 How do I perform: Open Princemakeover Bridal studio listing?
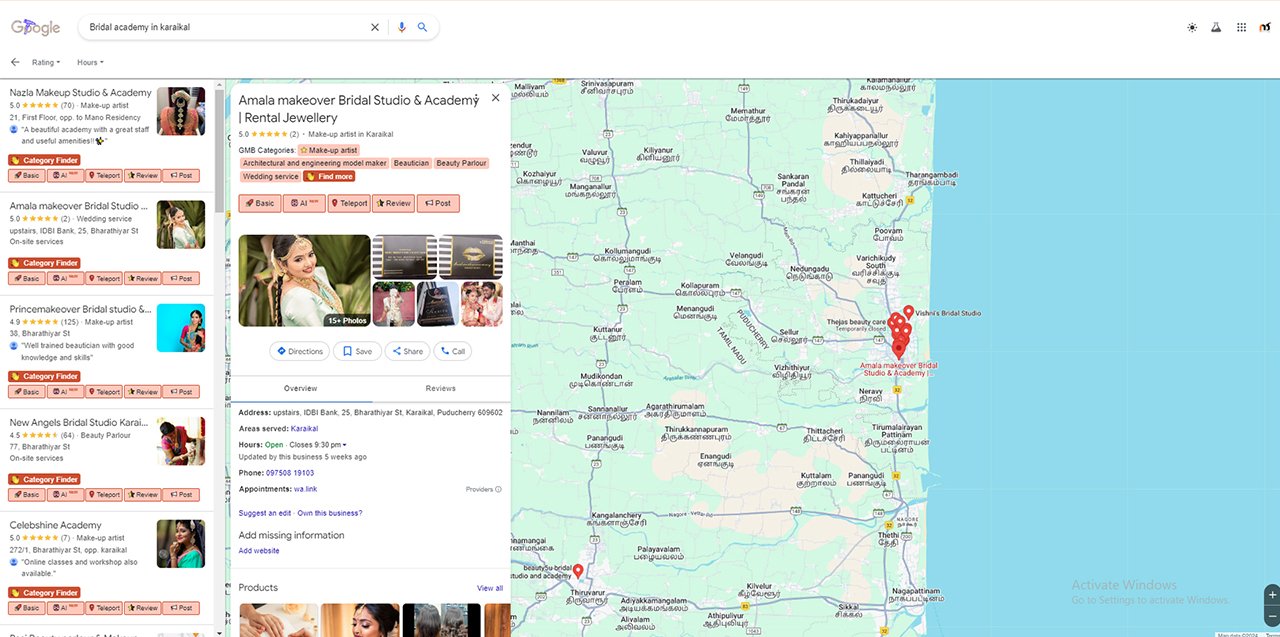pos(81,309)
